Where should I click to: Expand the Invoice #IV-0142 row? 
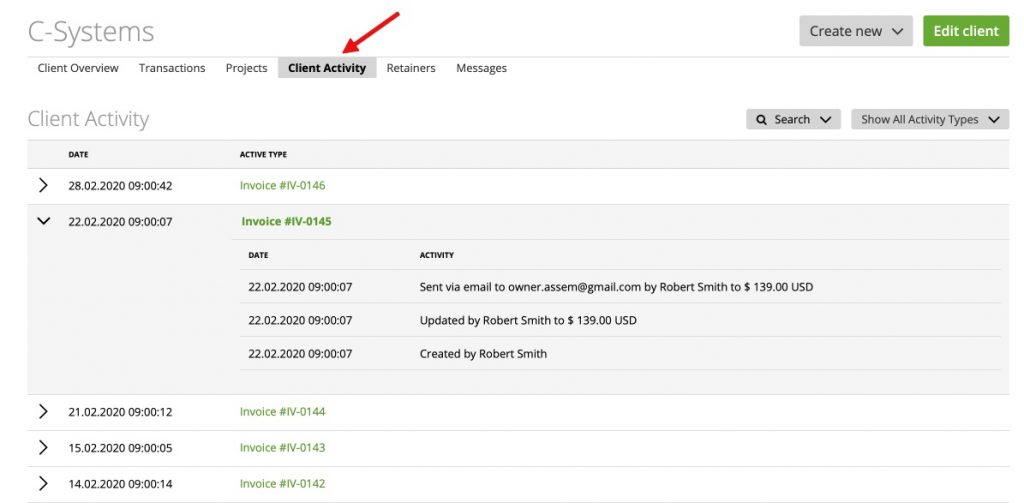click(43, 483)
